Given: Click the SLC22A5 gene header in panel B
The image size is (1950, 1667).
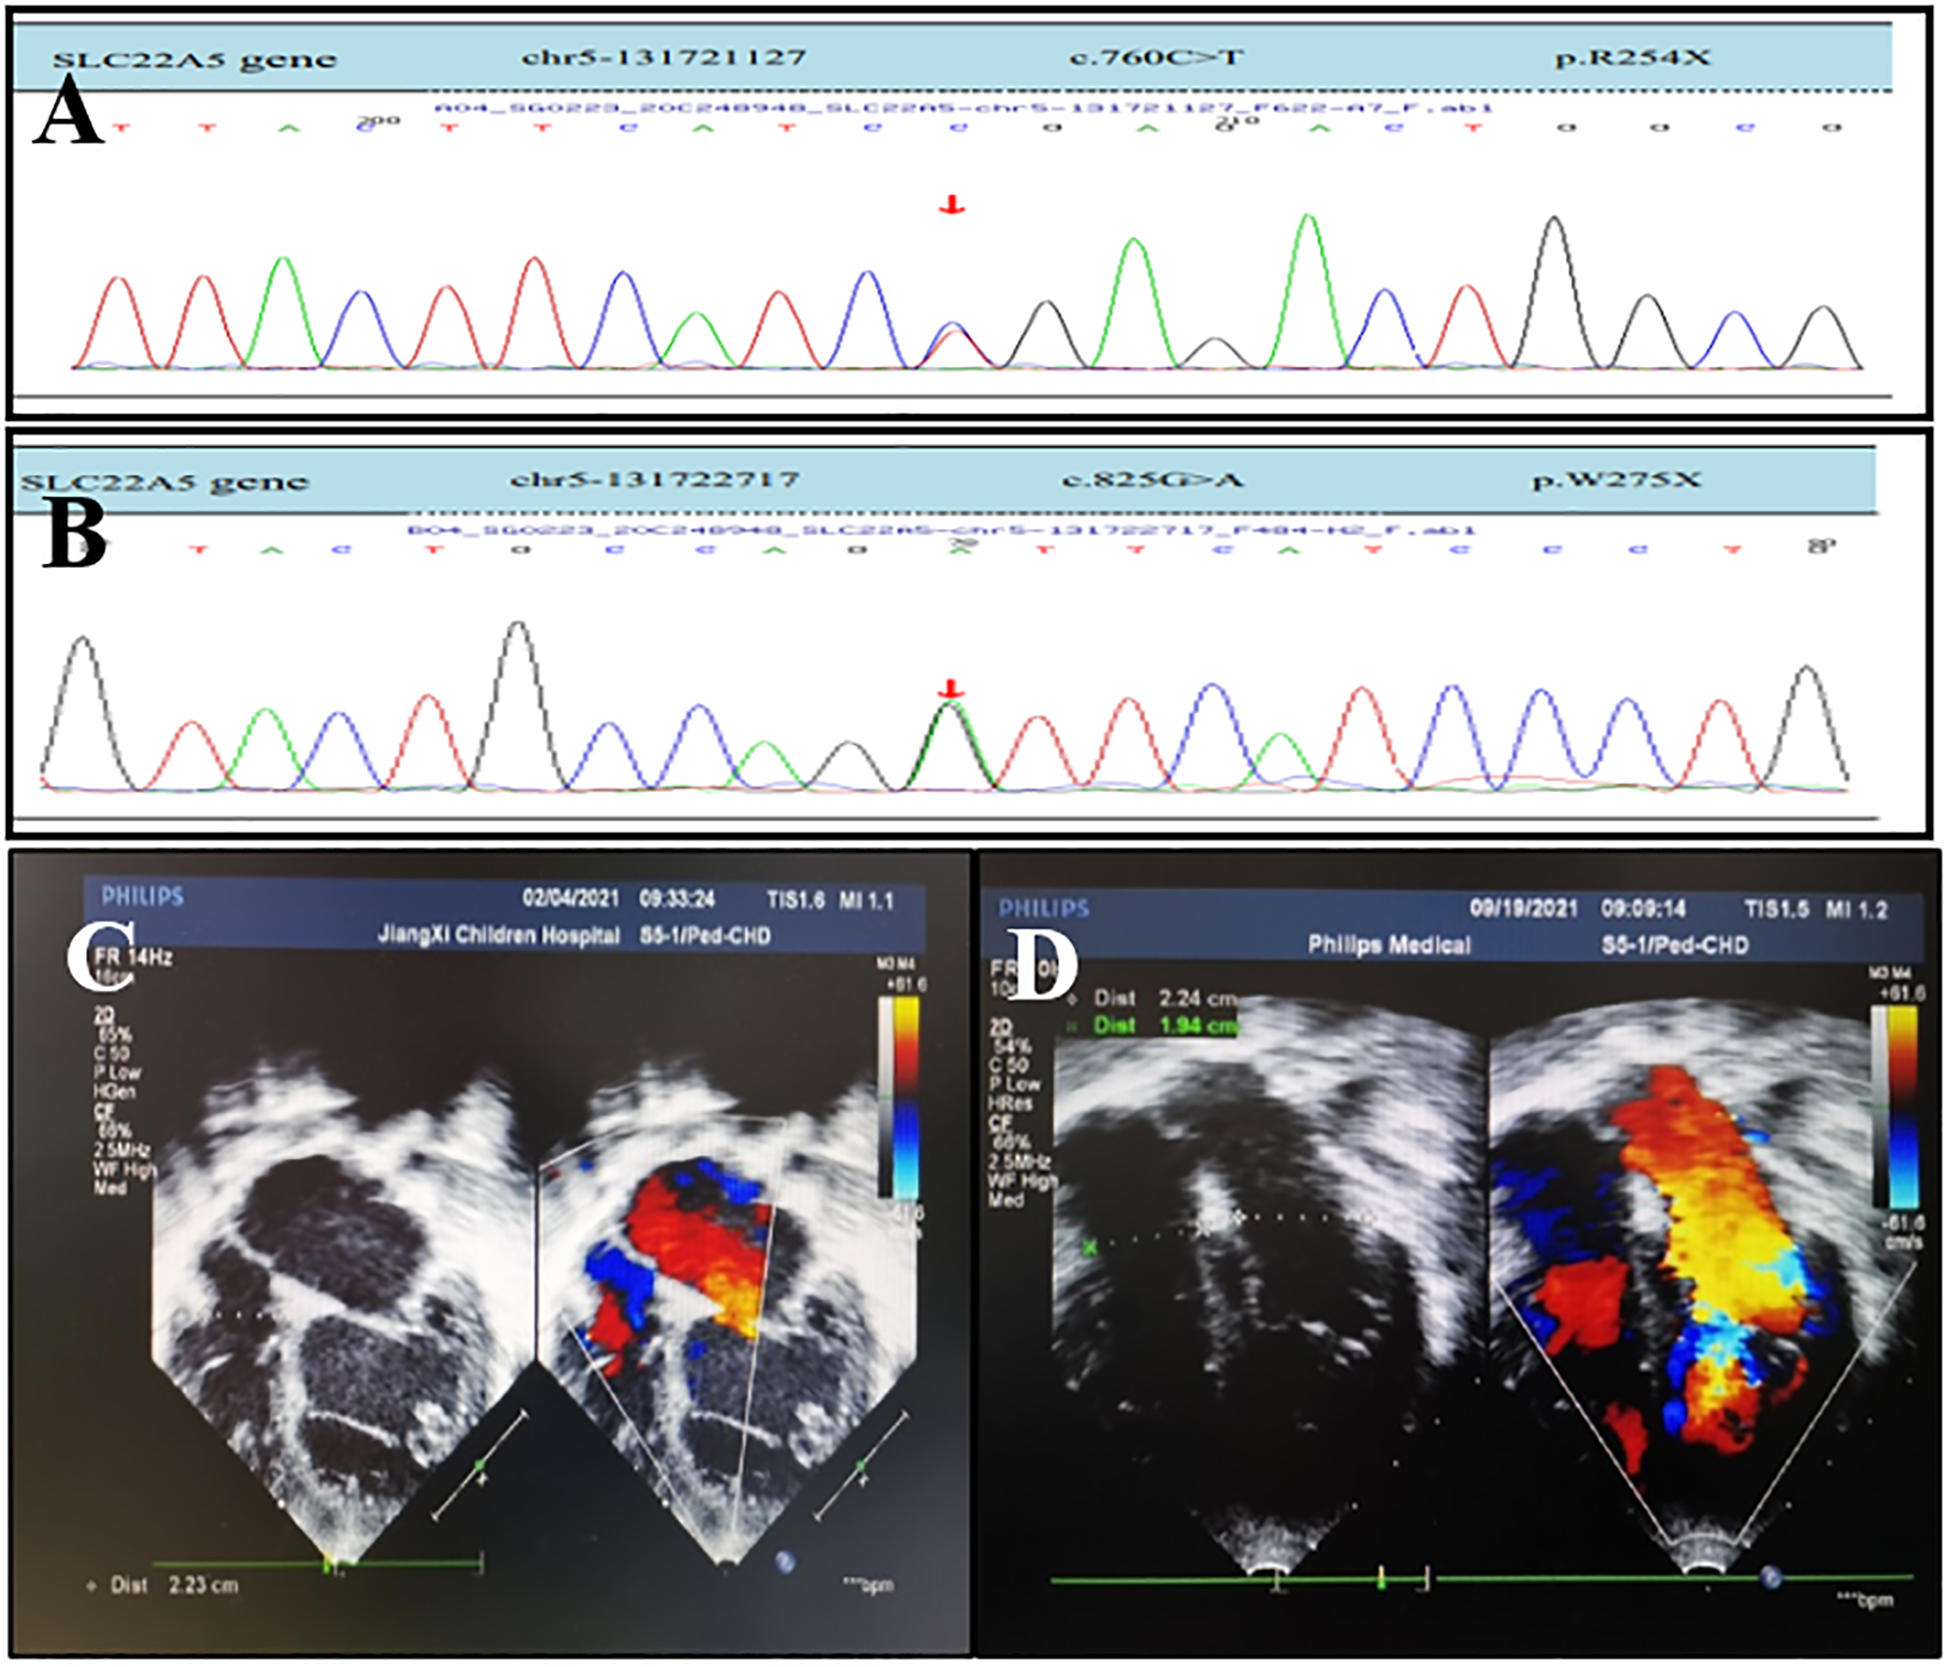Looking at the screenshot, I should click(x=164, y=483).
